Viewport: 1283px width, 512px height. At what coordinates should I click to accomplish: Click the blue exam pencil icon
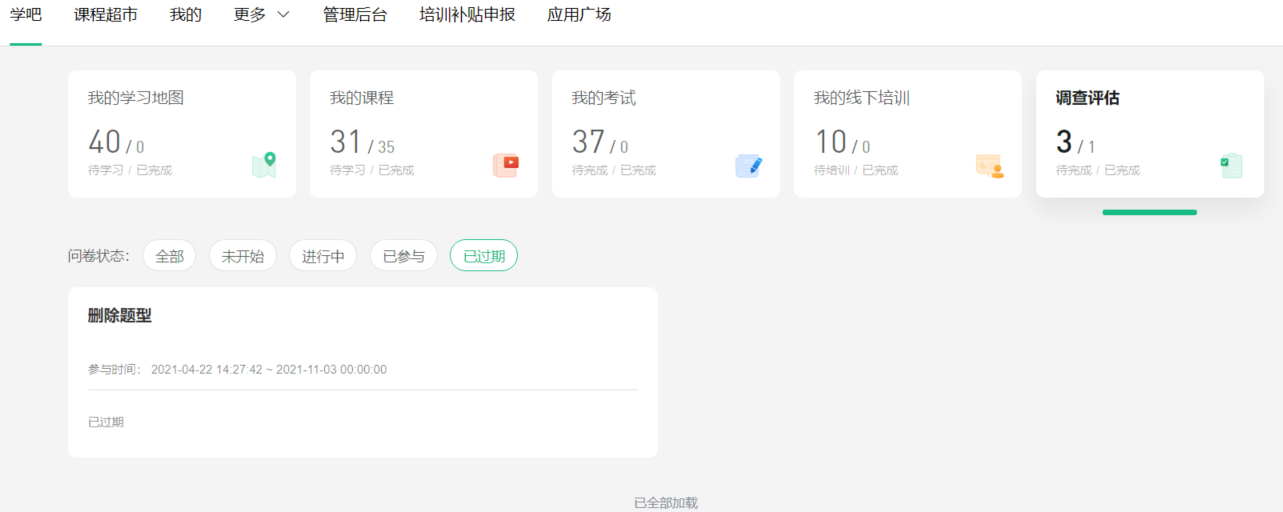(x=748, y=165)
